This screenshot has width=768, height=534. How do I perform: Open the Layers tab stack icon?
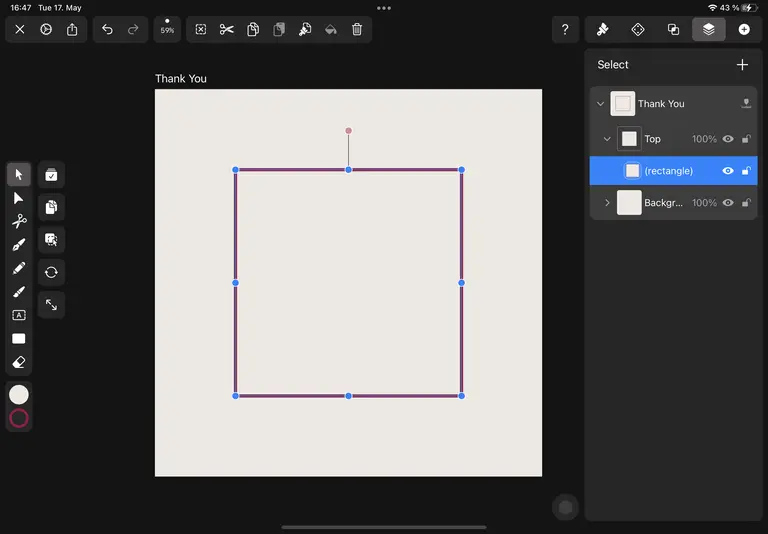(709, 29)
